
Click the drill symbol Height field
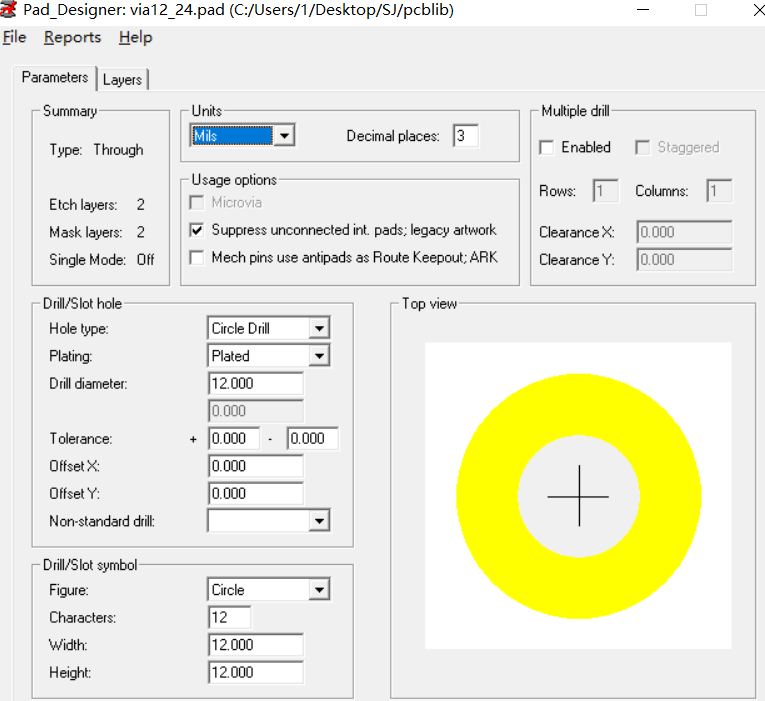tap(256, 672)
